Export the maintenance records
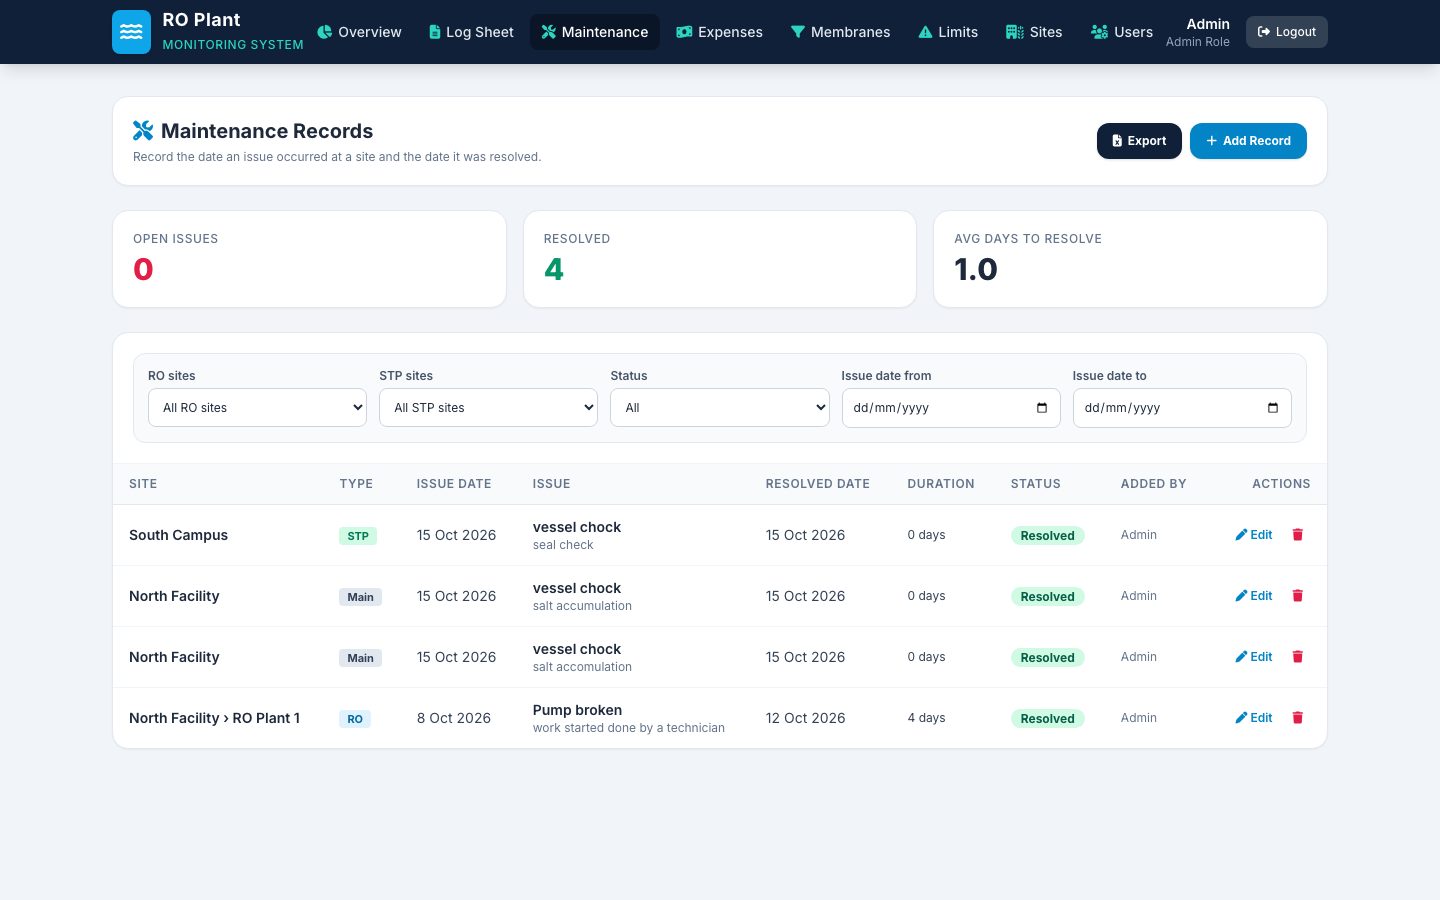 1139,141
